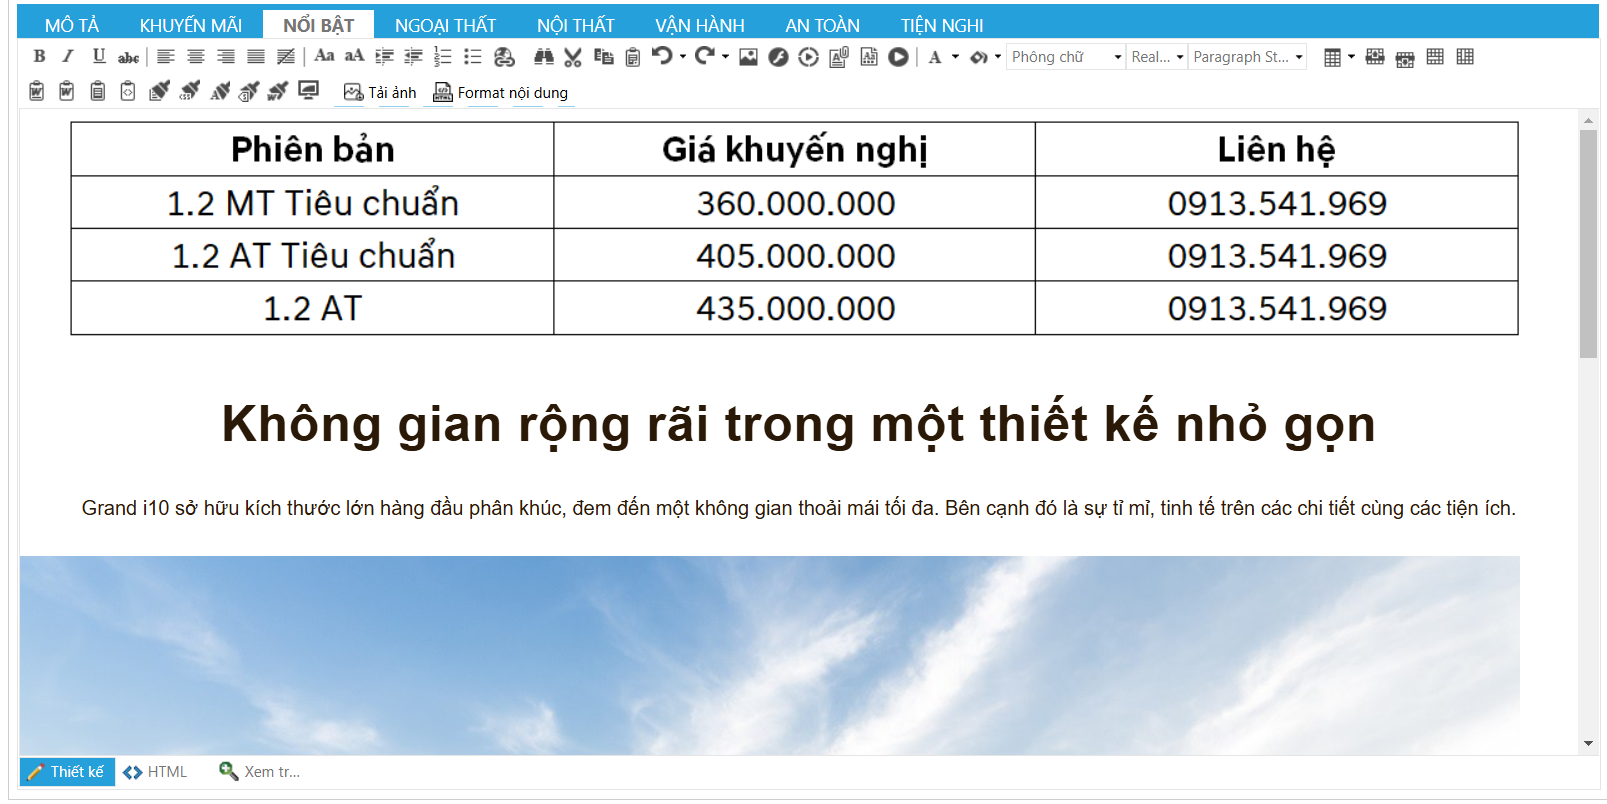Open the background color picker arrow
The image size is (1607, 804).
(x=998, y=57)
